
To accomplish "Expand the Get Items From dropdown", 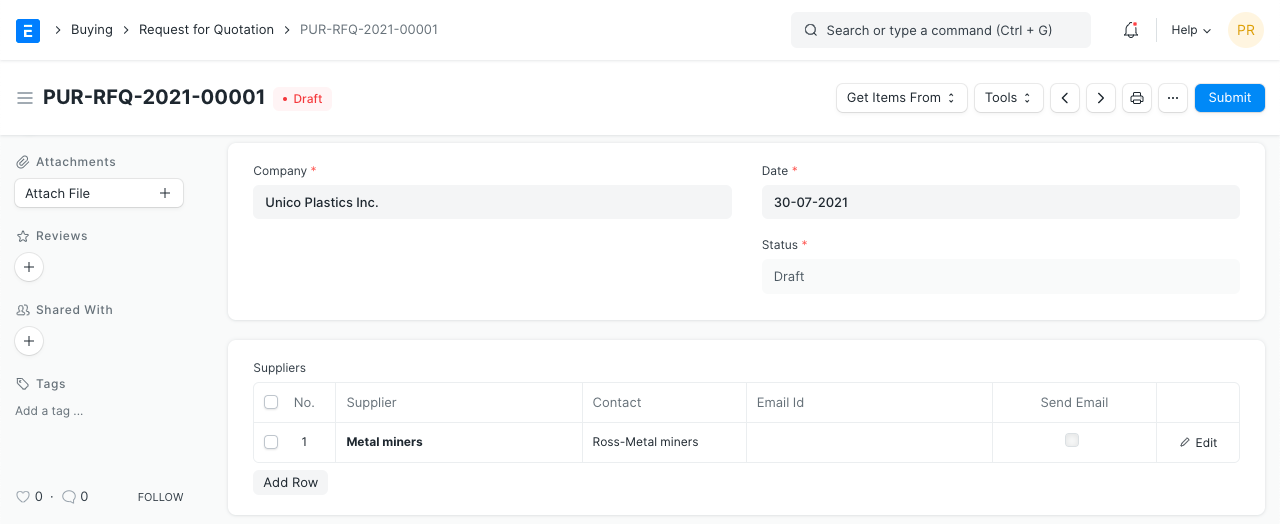I will point(901,98).
